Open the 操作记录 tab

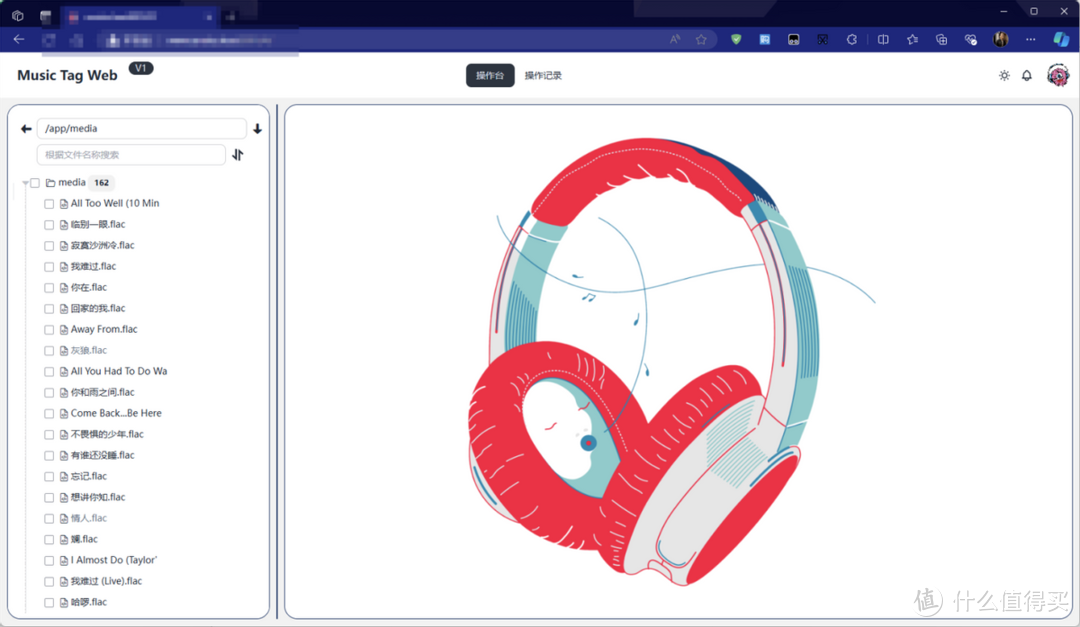(543, 76)
